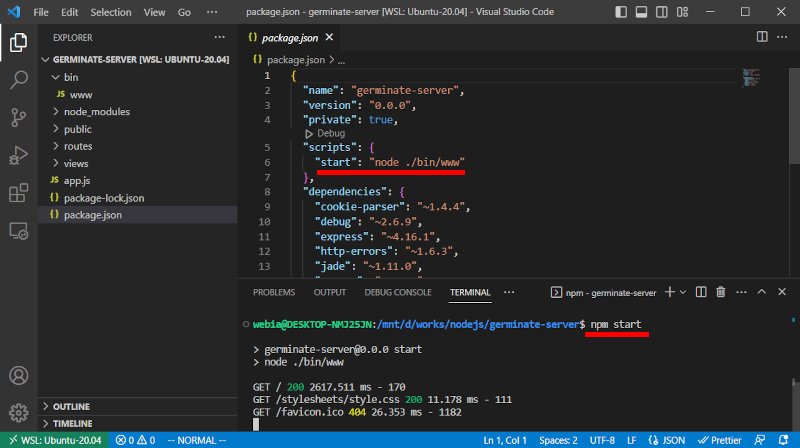This screenshot has height=448, width=800.
Task: Open the File menu
Action: coord(41,12)
